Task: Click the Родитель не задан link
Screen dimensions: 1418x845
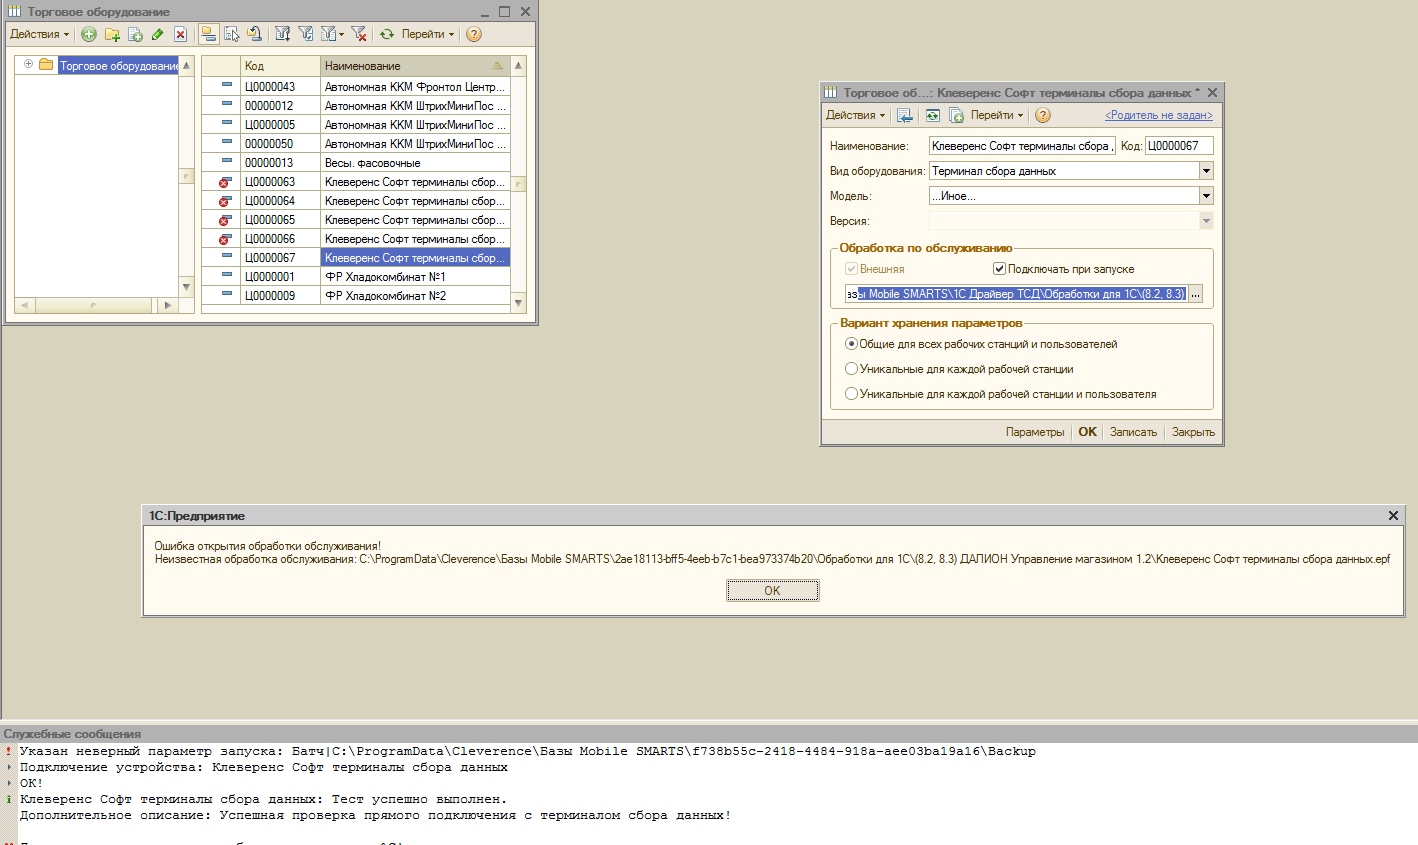Action: (x=1159, y=115)
